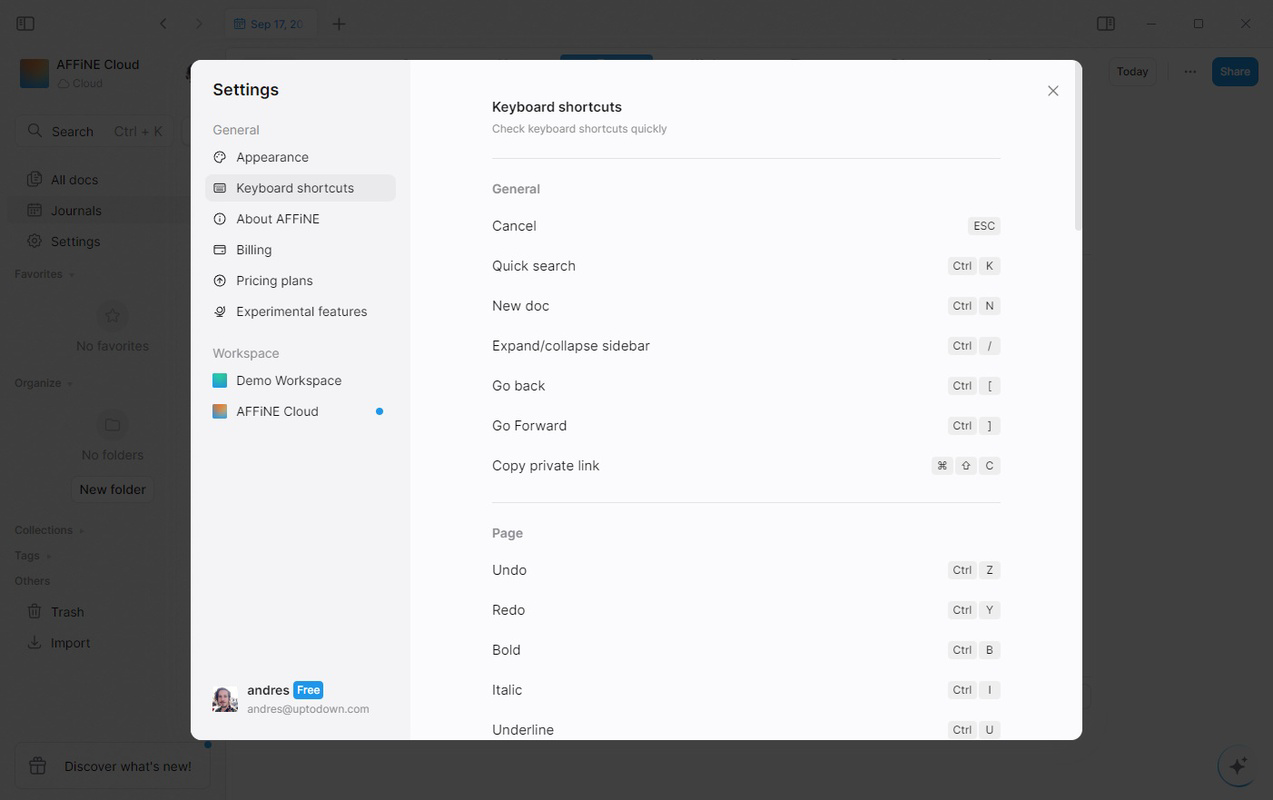Close the Settings dialog
Viewport: 1273px width, 800px height.
[1053, 91]
